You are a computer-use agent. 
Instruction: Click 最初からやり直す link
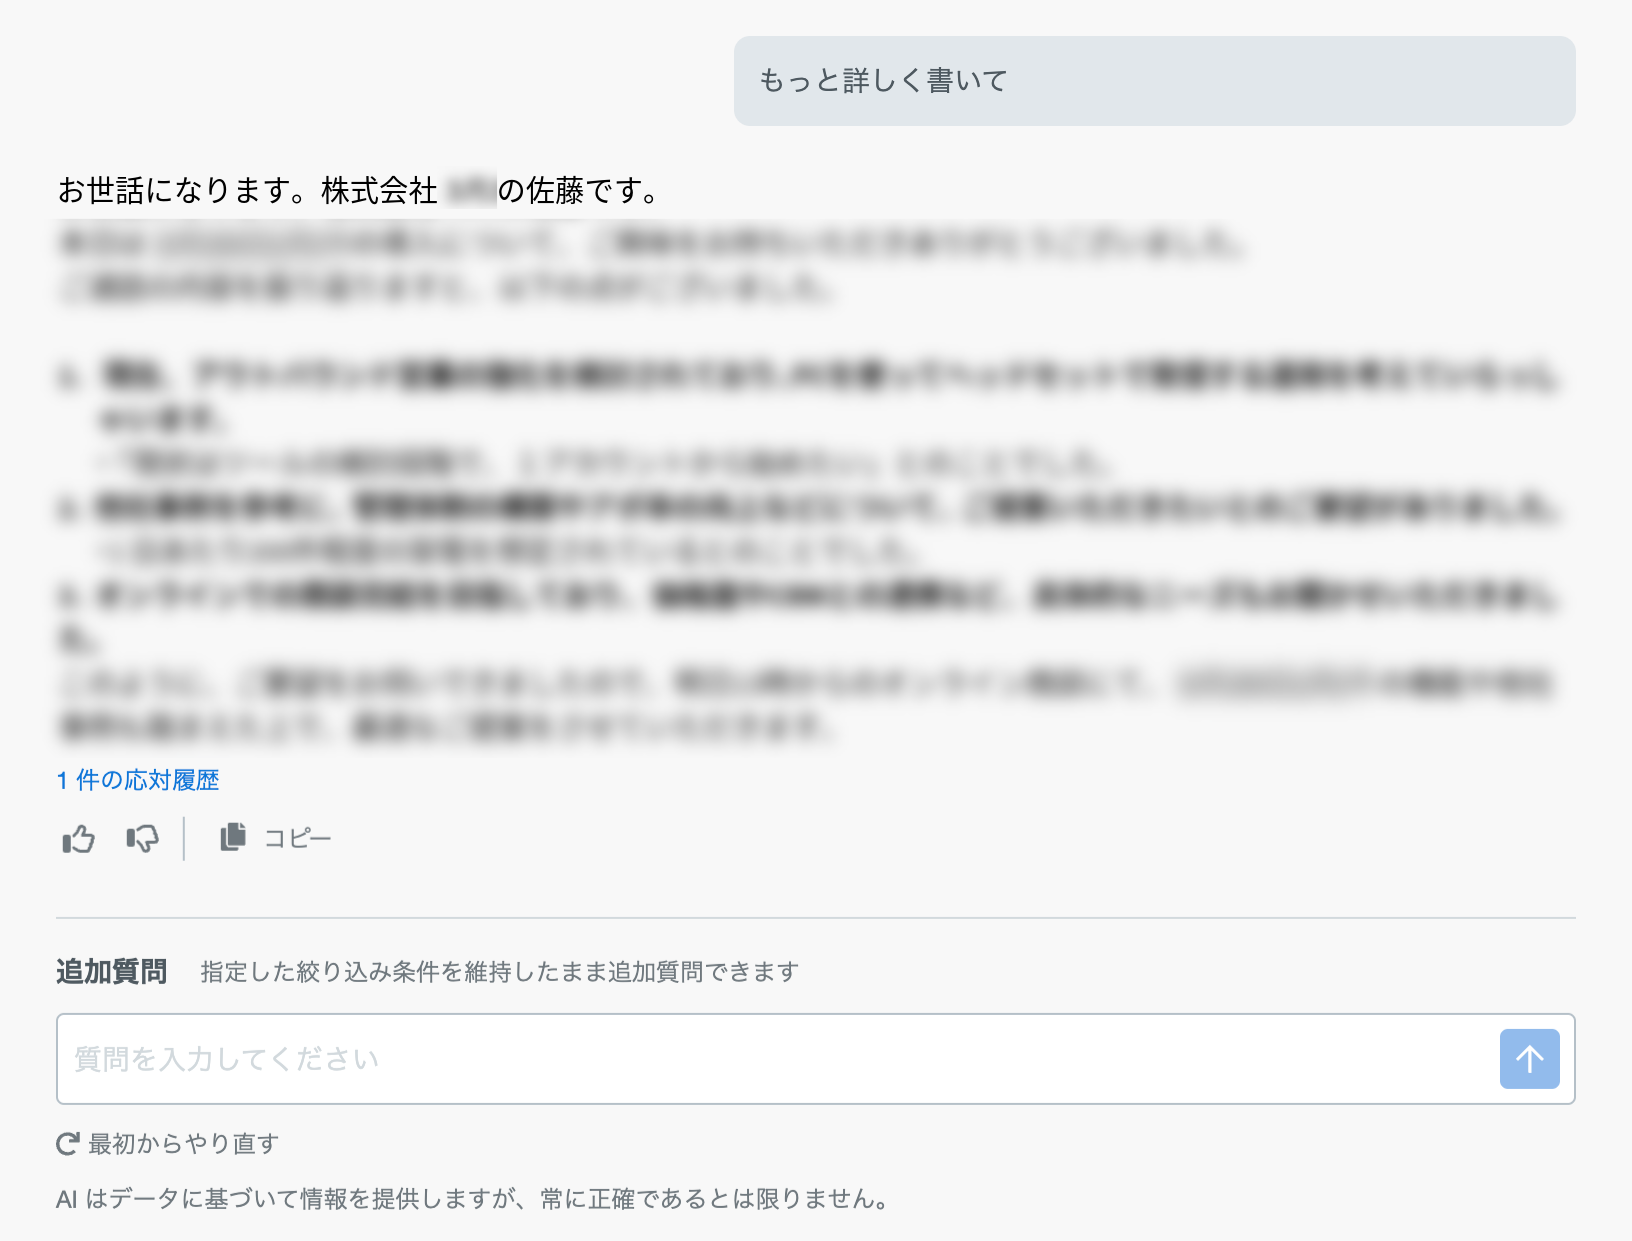pos(184,1144)
